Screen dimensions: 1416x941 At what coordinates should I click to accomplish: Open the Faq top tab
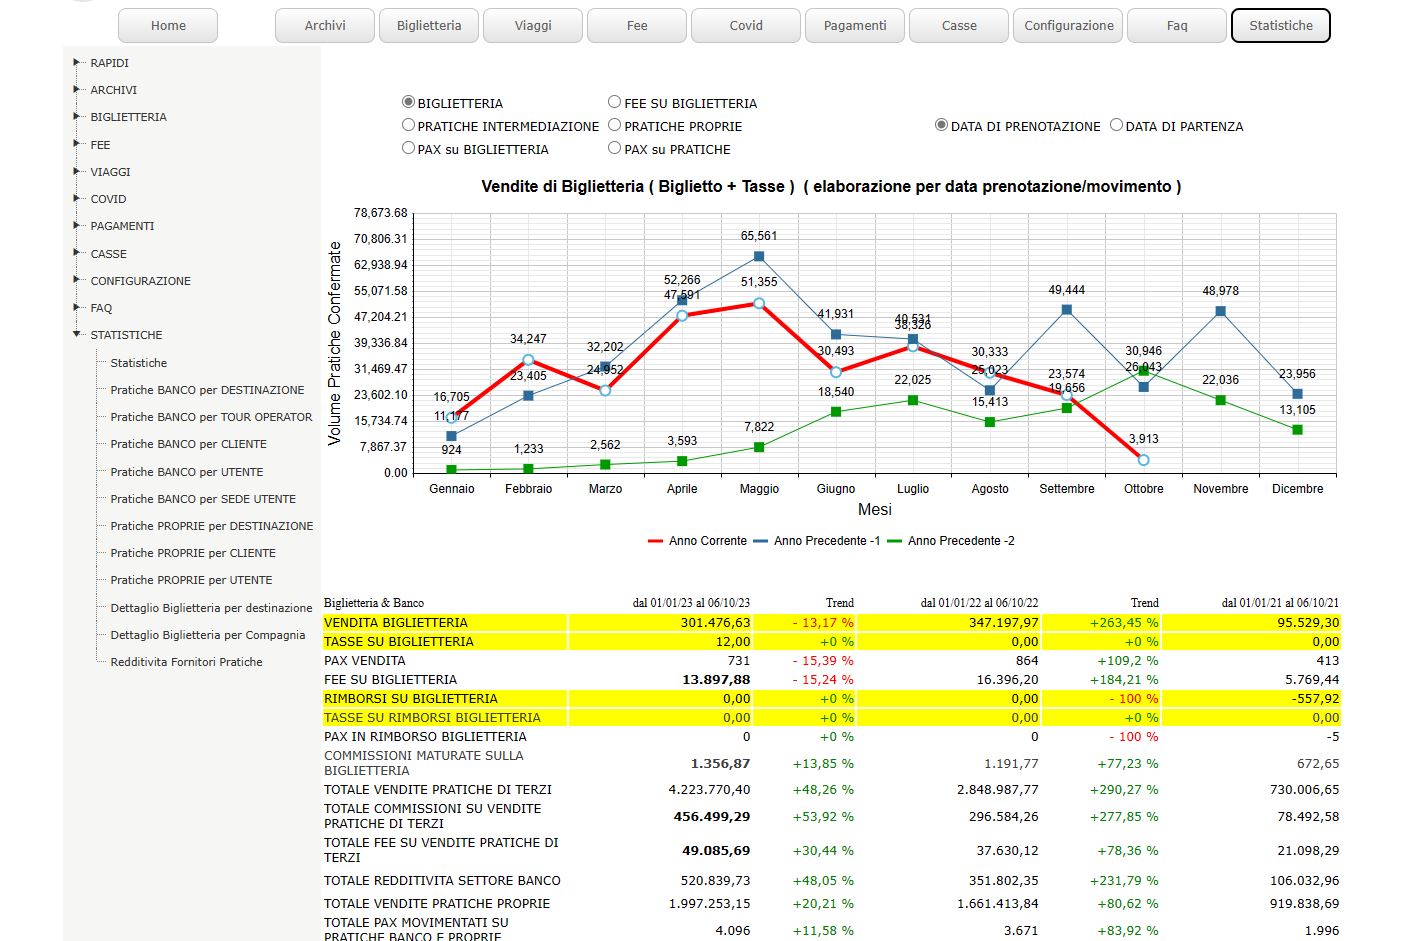click(1177, 25)
